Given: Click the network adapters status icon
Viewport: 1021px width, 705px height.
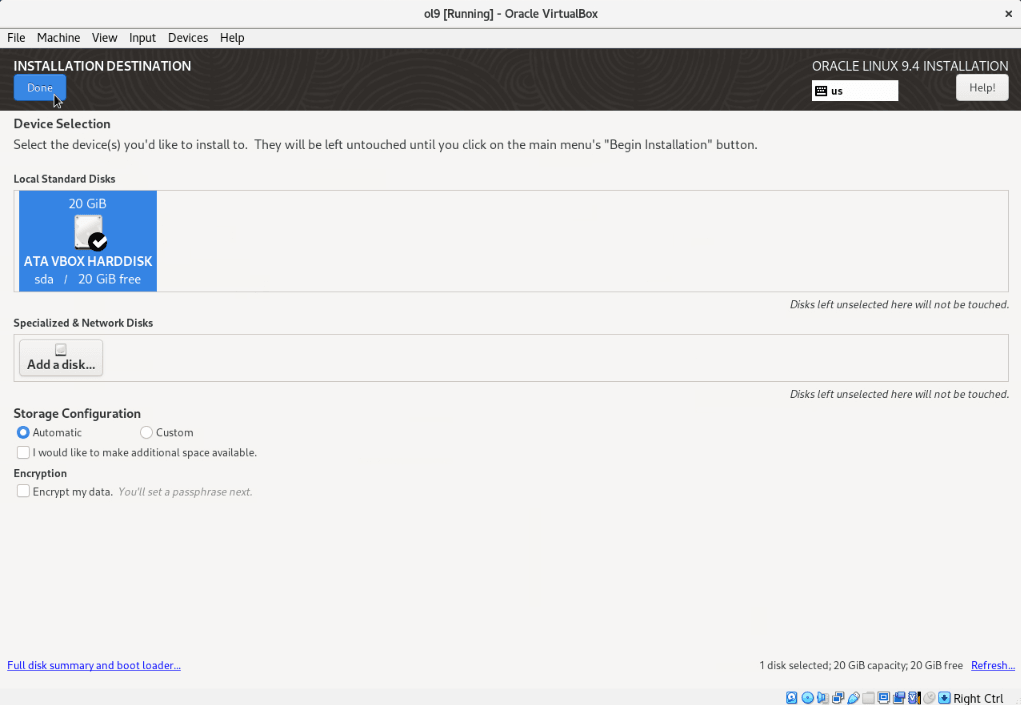Looking at the screenshot, I should click(x=838, y=698).
